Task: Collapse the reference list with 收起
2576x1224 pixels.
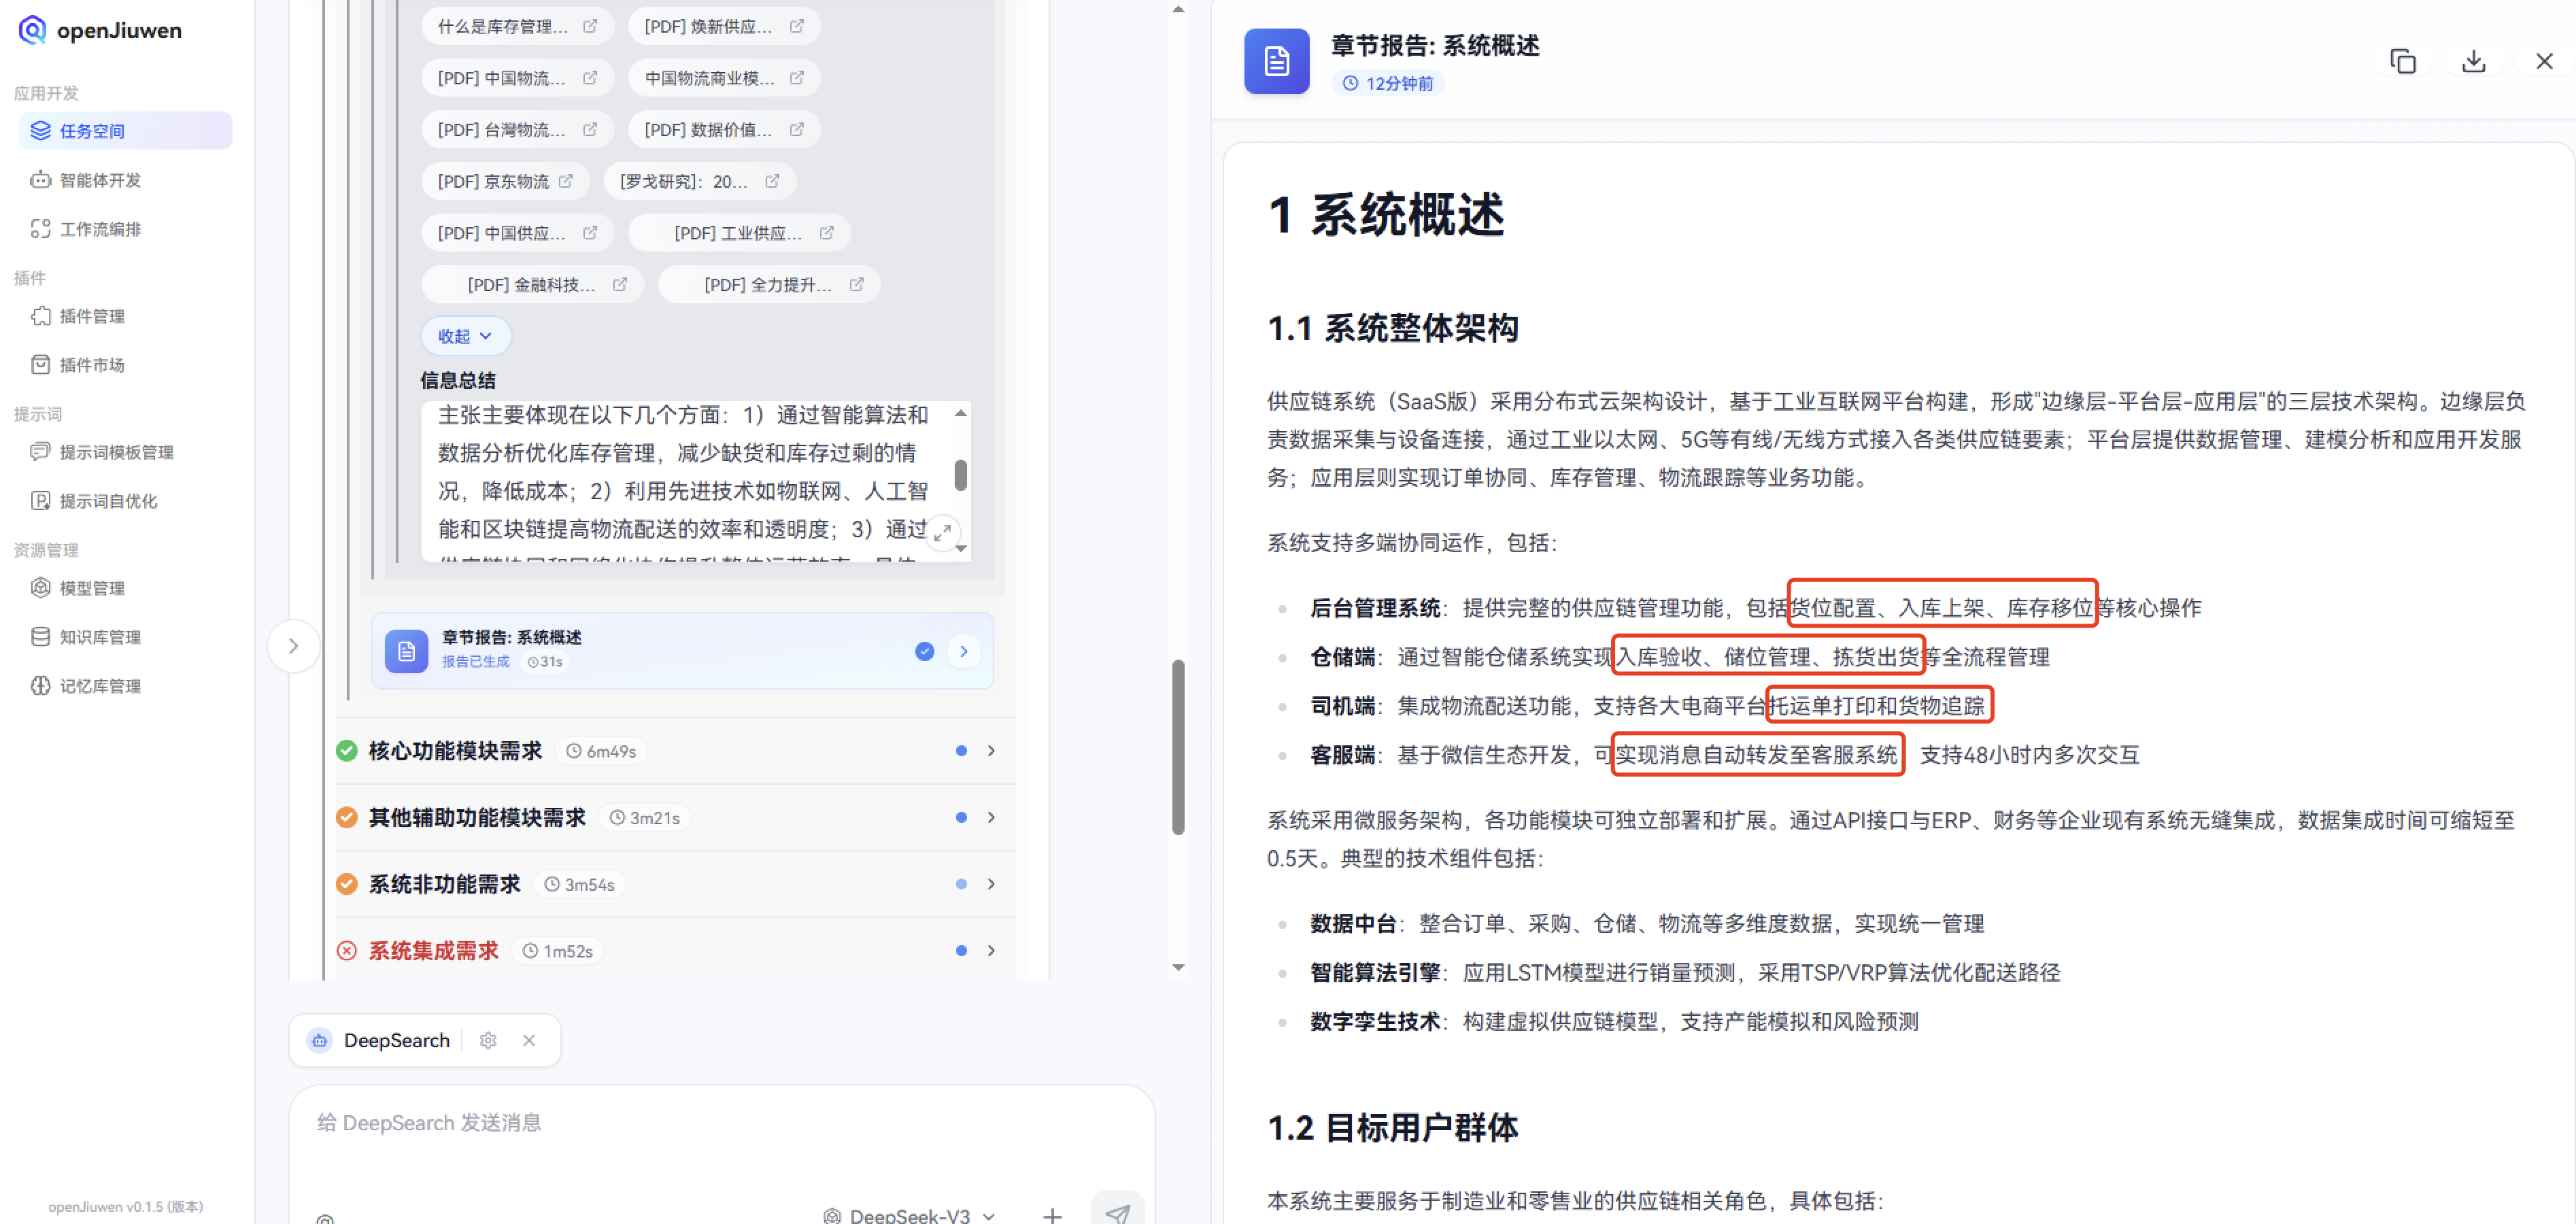Action: [x=465, y=335]
